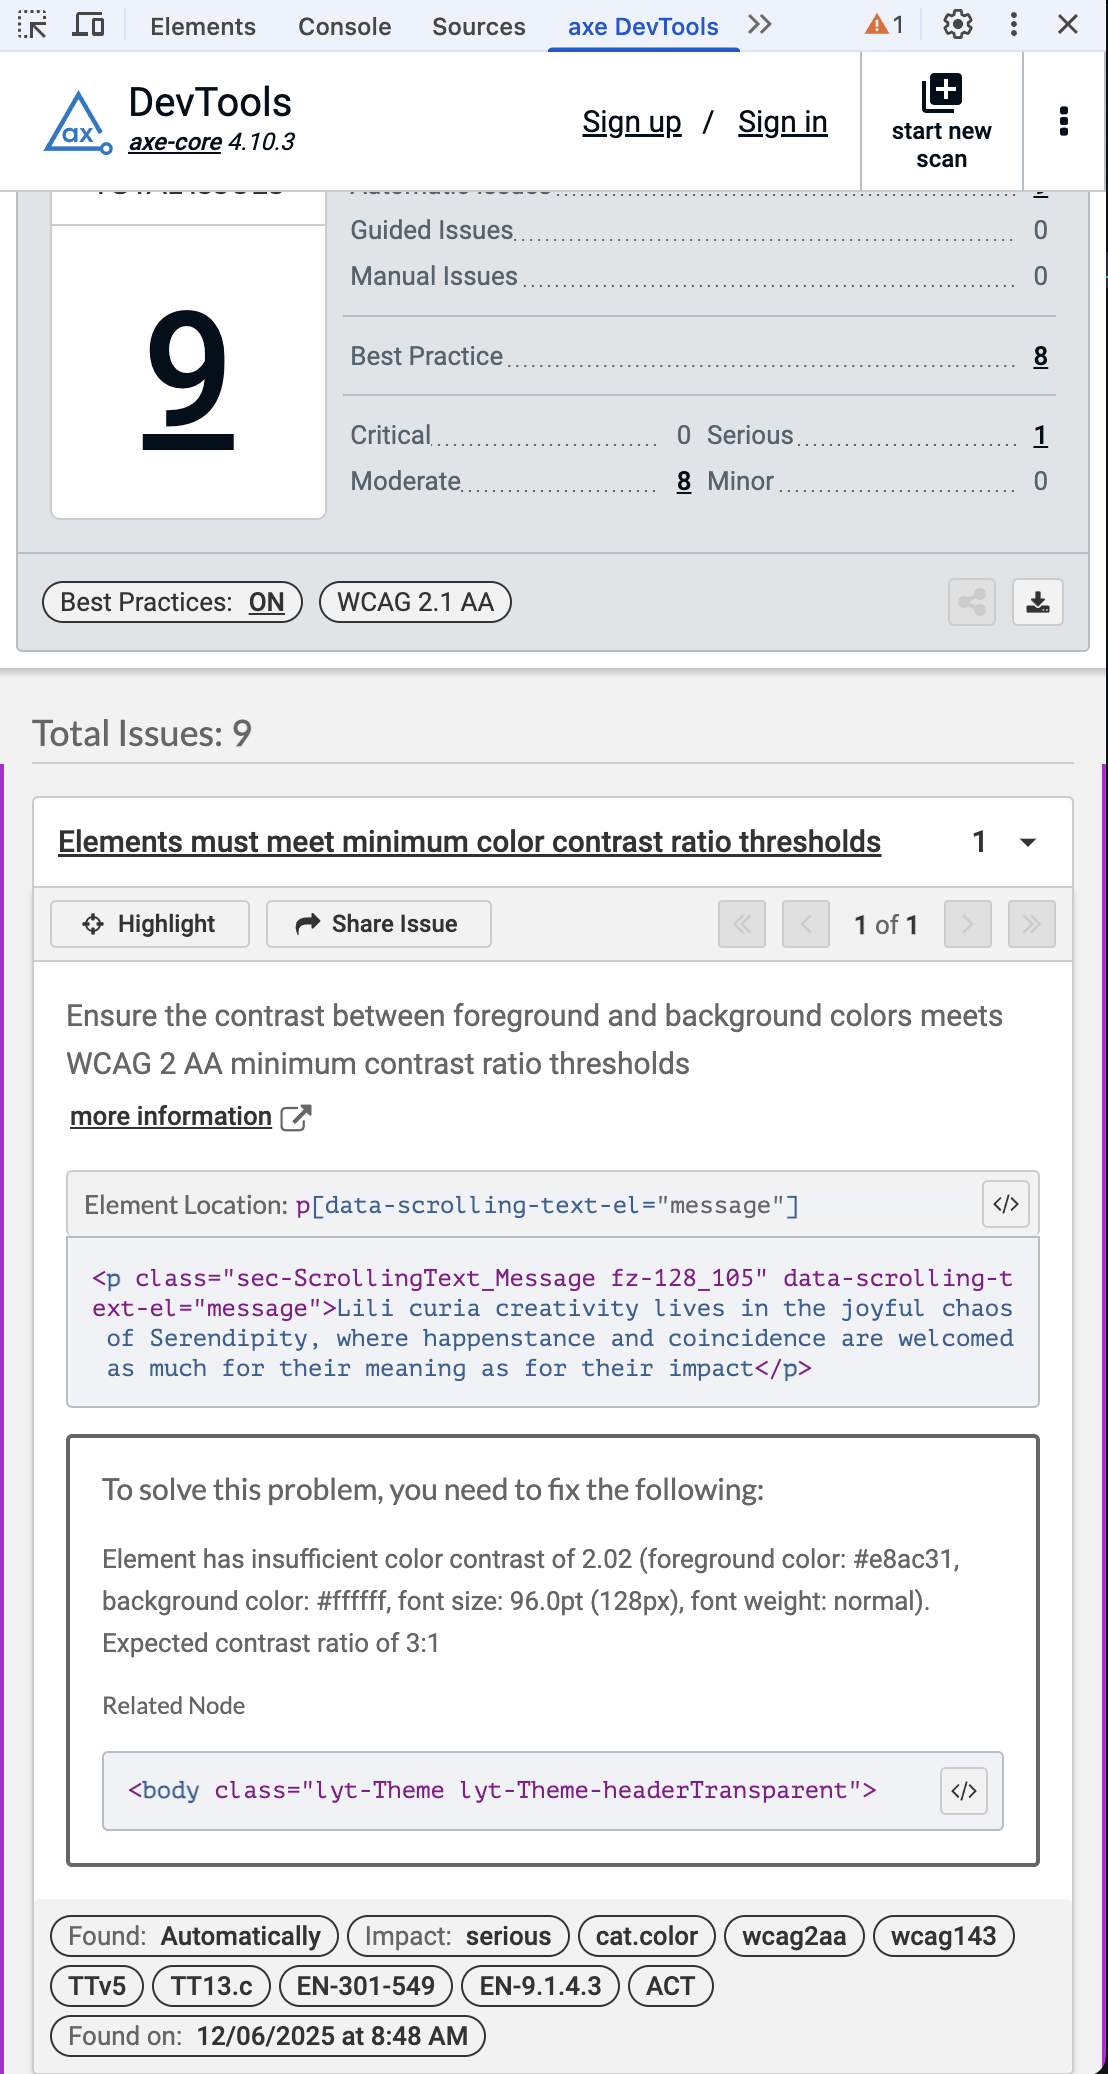Click the Share Issue button
The width and height of the screenshot is (1108, 2074).
378,924
